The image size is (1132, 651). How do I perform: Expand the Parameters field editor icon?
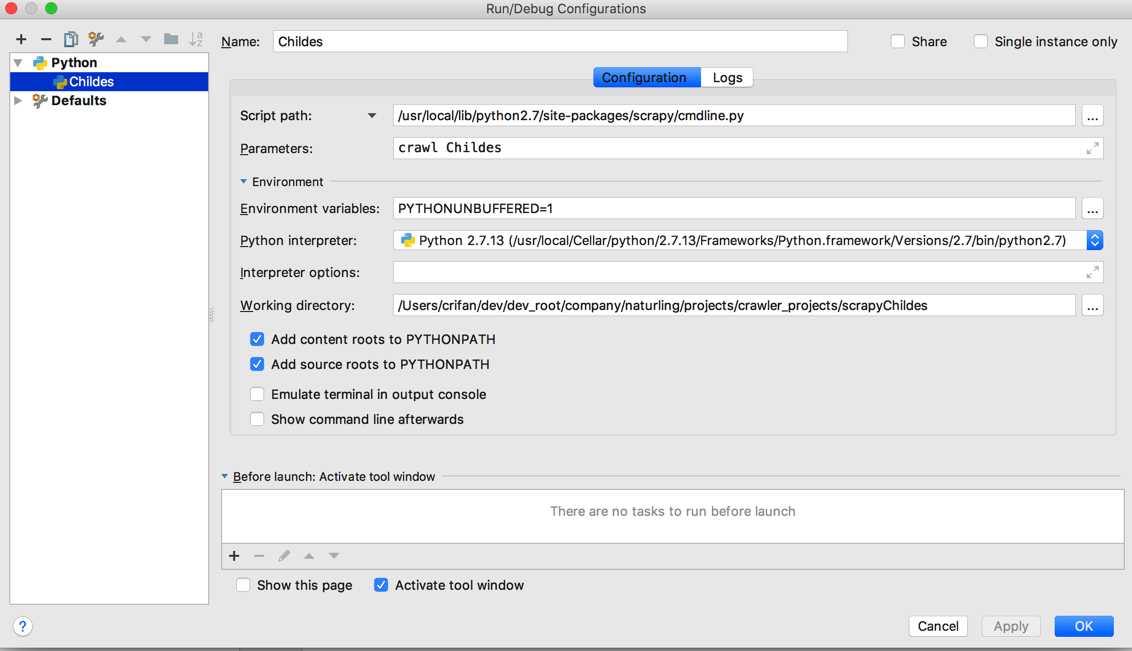point(1092,148)
